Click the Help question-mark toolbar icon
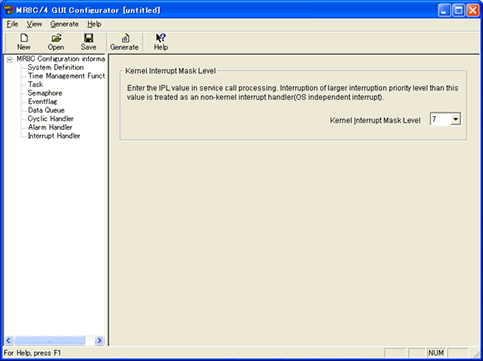483x361 pixels. pyautogui.click(x=161, y=38)
